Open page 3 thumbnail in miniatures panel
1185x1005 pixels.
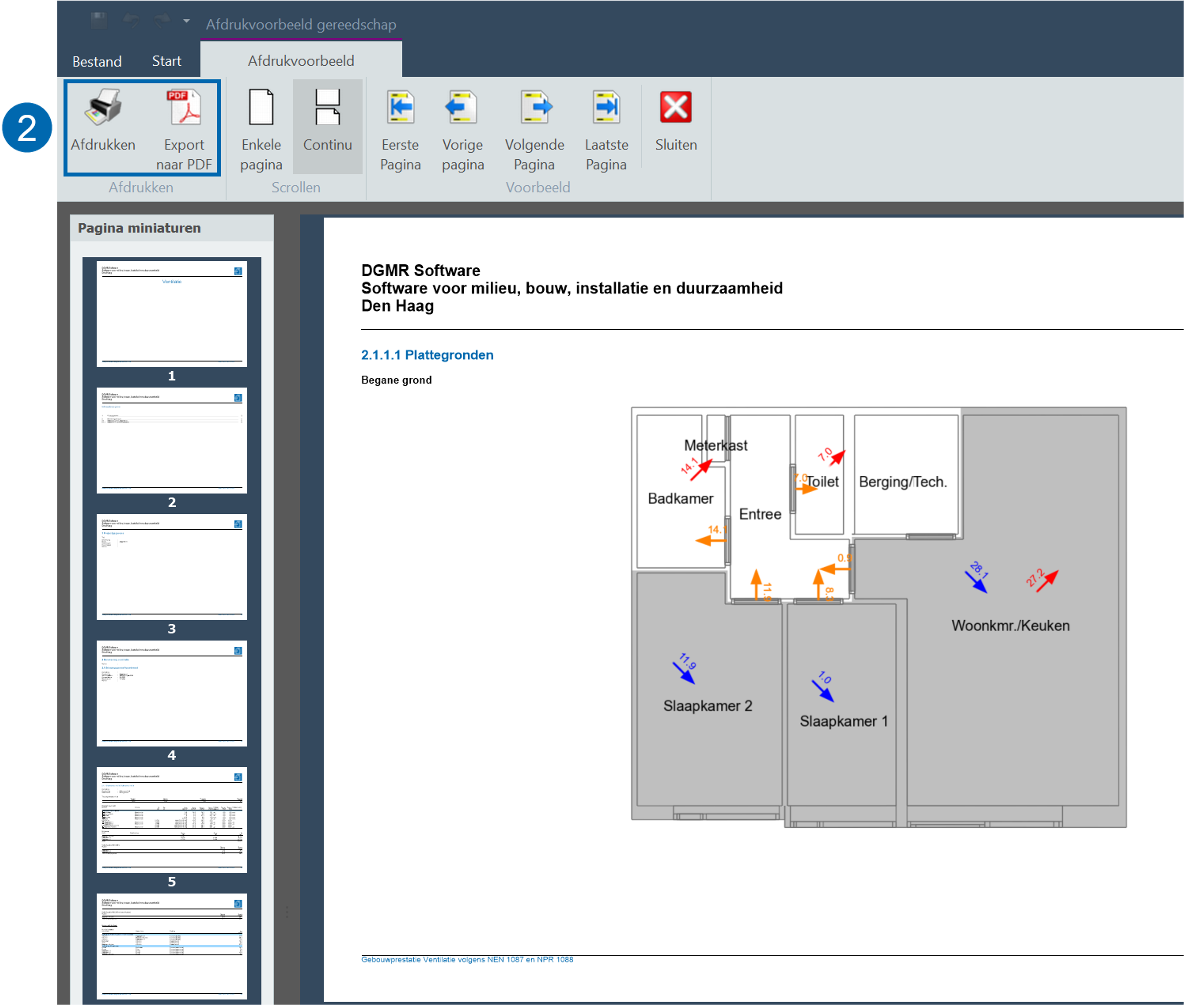(172, 567)
